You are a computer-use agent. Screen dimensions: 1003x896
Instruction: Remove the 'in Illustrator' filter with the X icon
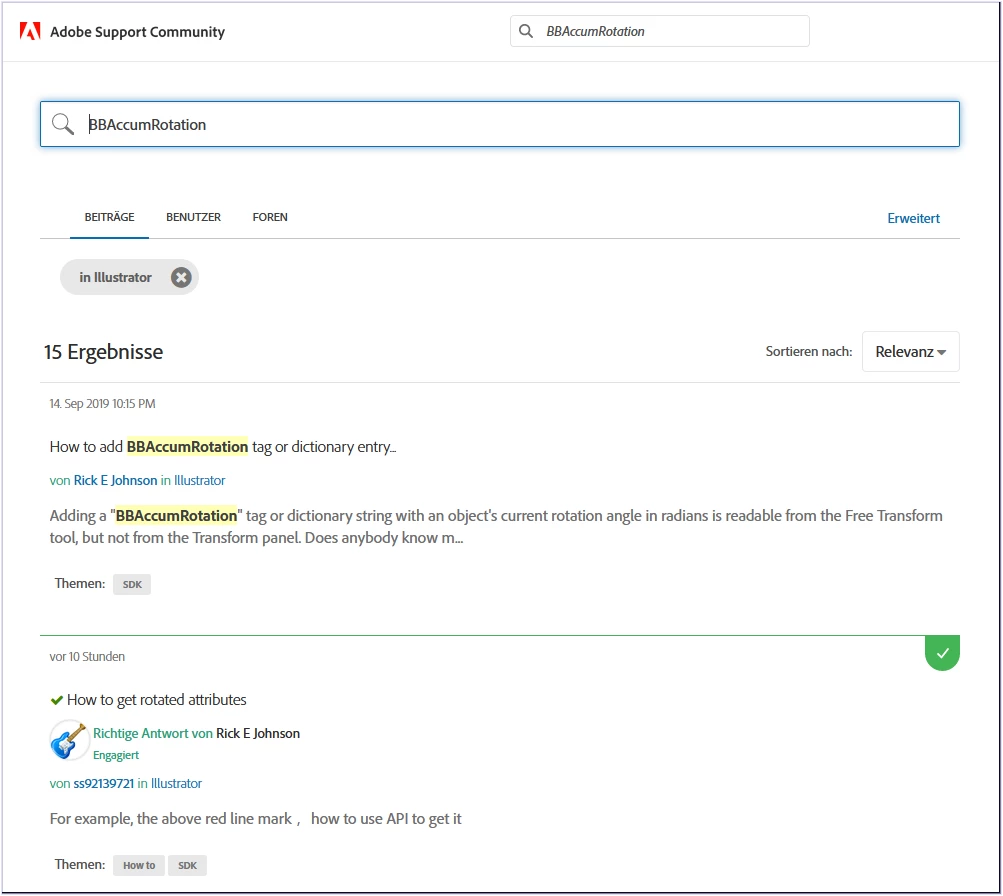181,278
